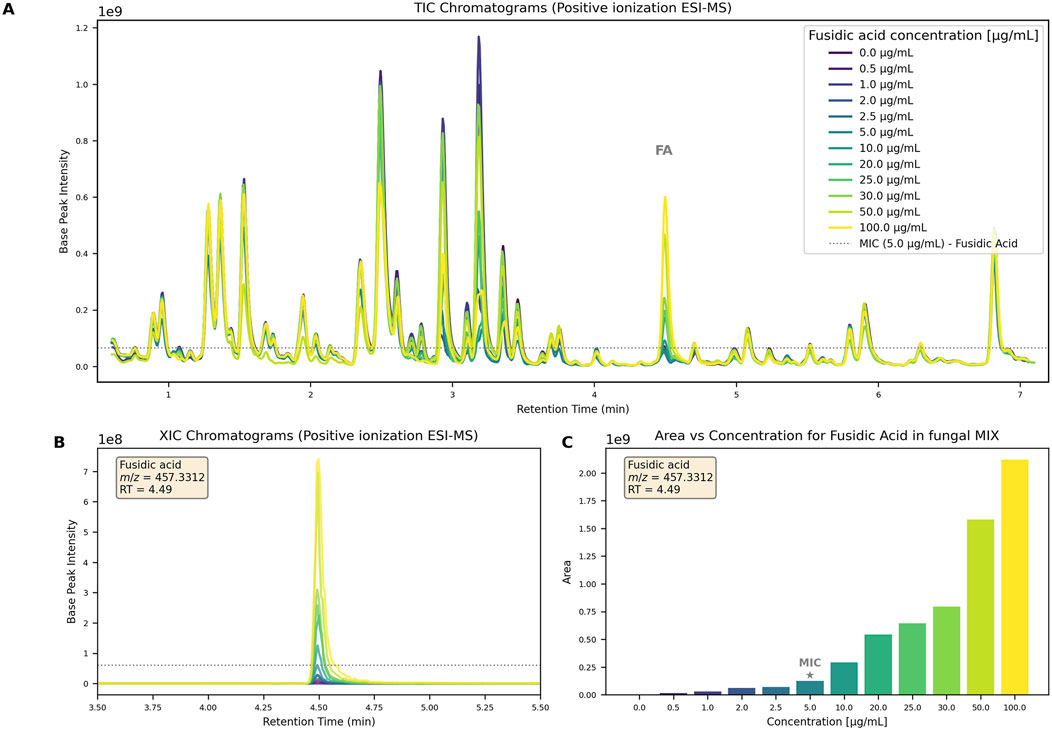Screen dimensions: 1052x730
Task: Click y-axis tick "1.75" in panel C
Action: click(588, 501)
